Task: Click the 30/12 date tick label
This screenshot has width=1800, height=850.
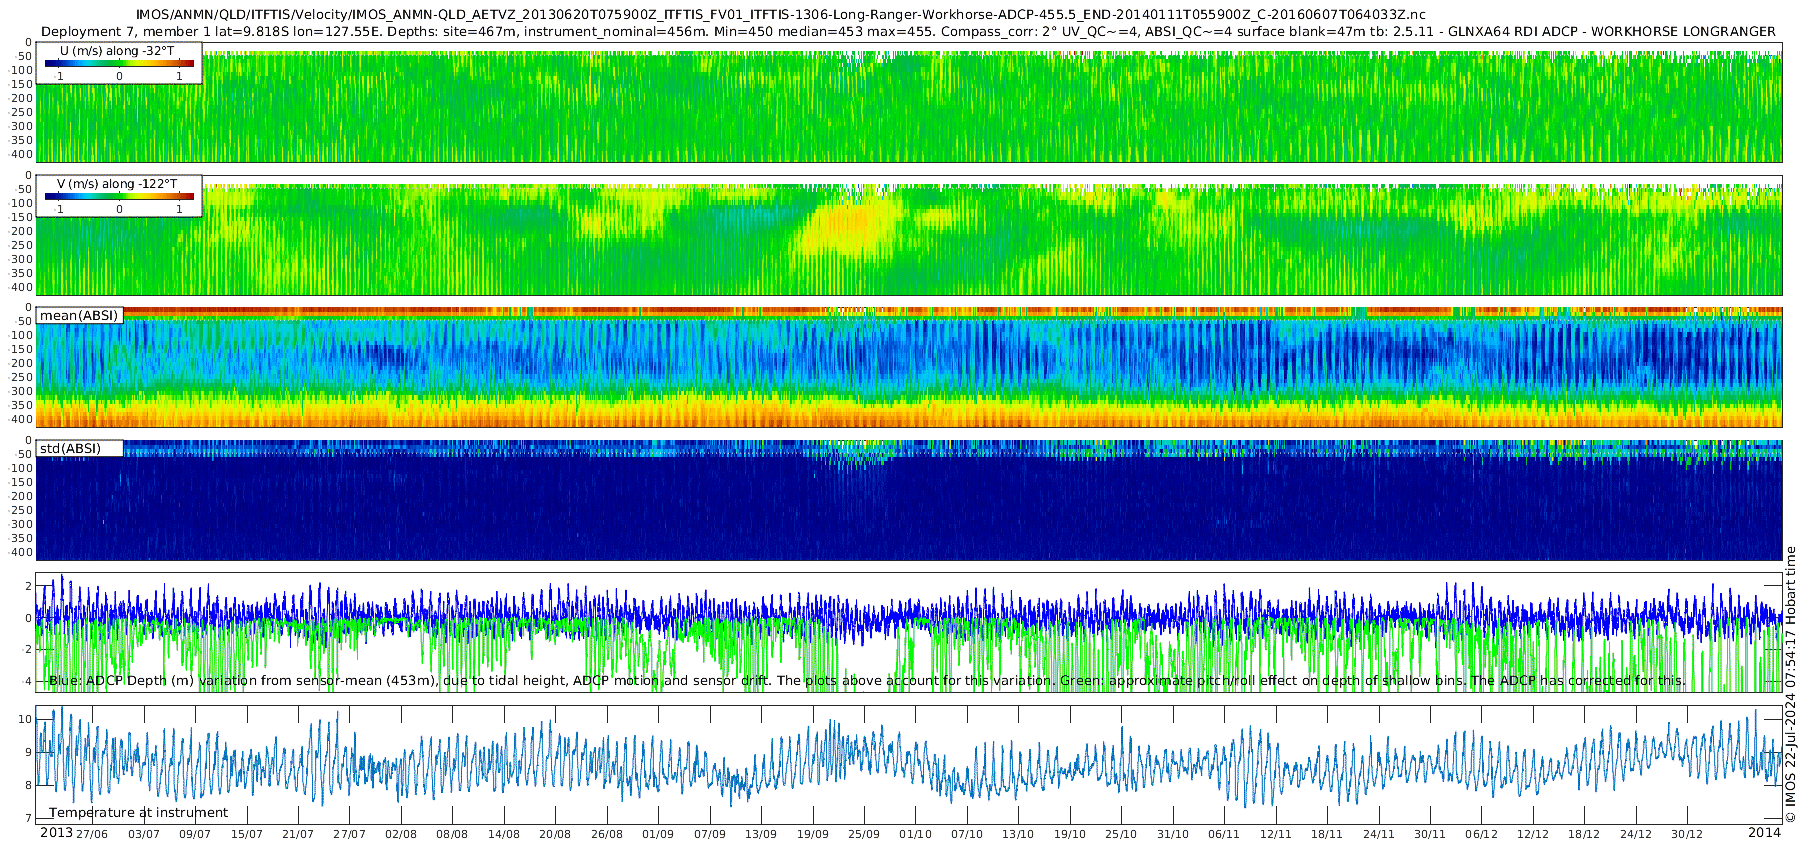Action: point(1687,834)
